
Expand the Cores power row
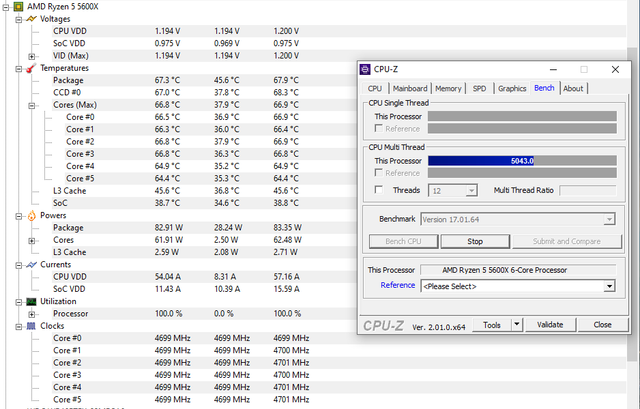31,240
